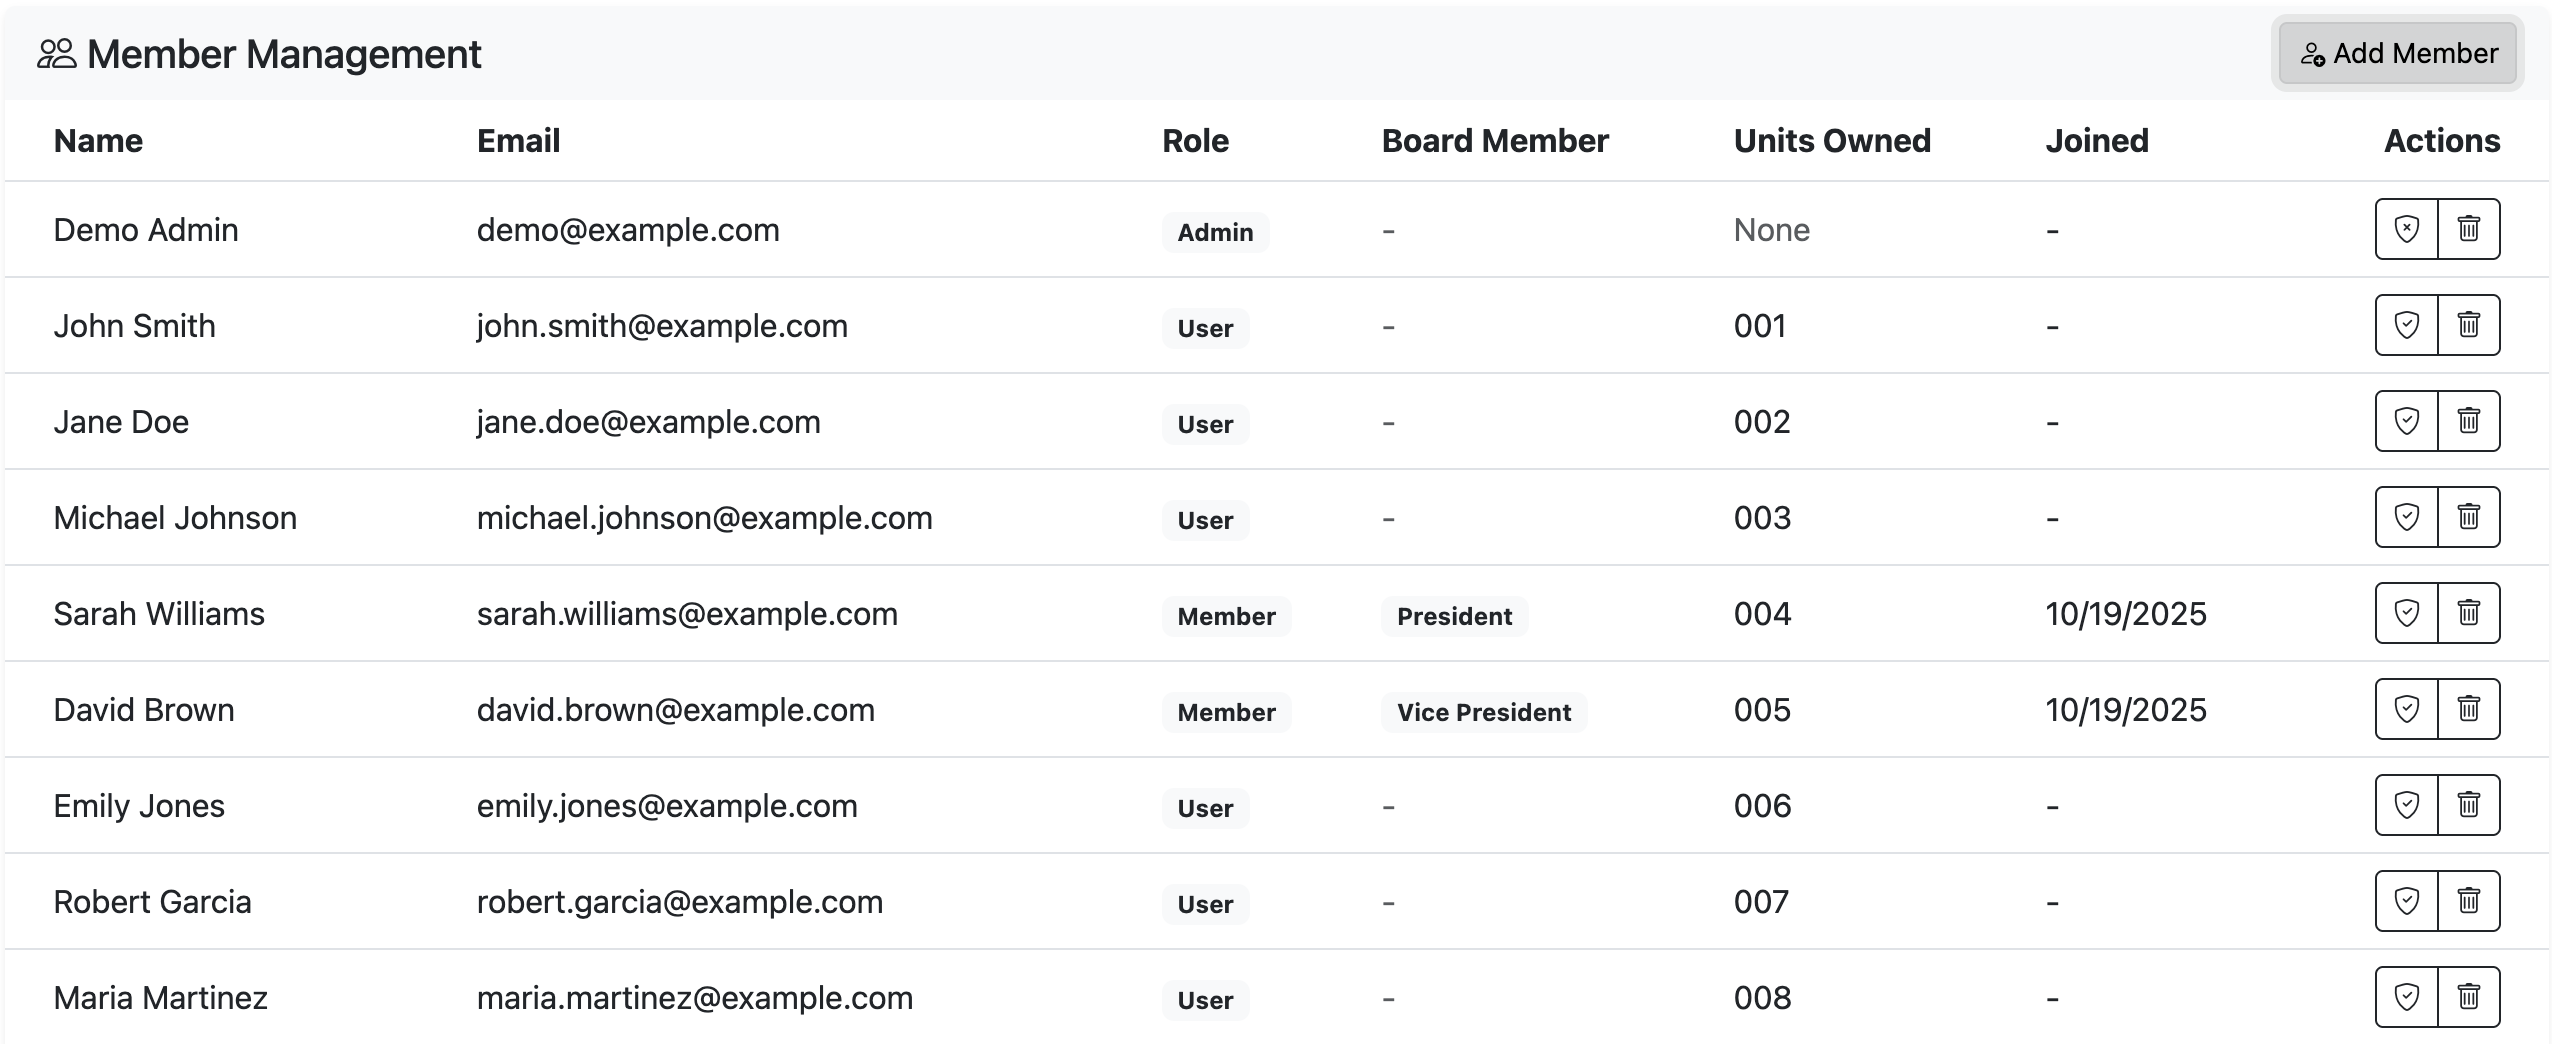The width and height of the screenshot is (2552, 1044).
Task: Delete John Smith with trash icon
Action: point(2468,325)
